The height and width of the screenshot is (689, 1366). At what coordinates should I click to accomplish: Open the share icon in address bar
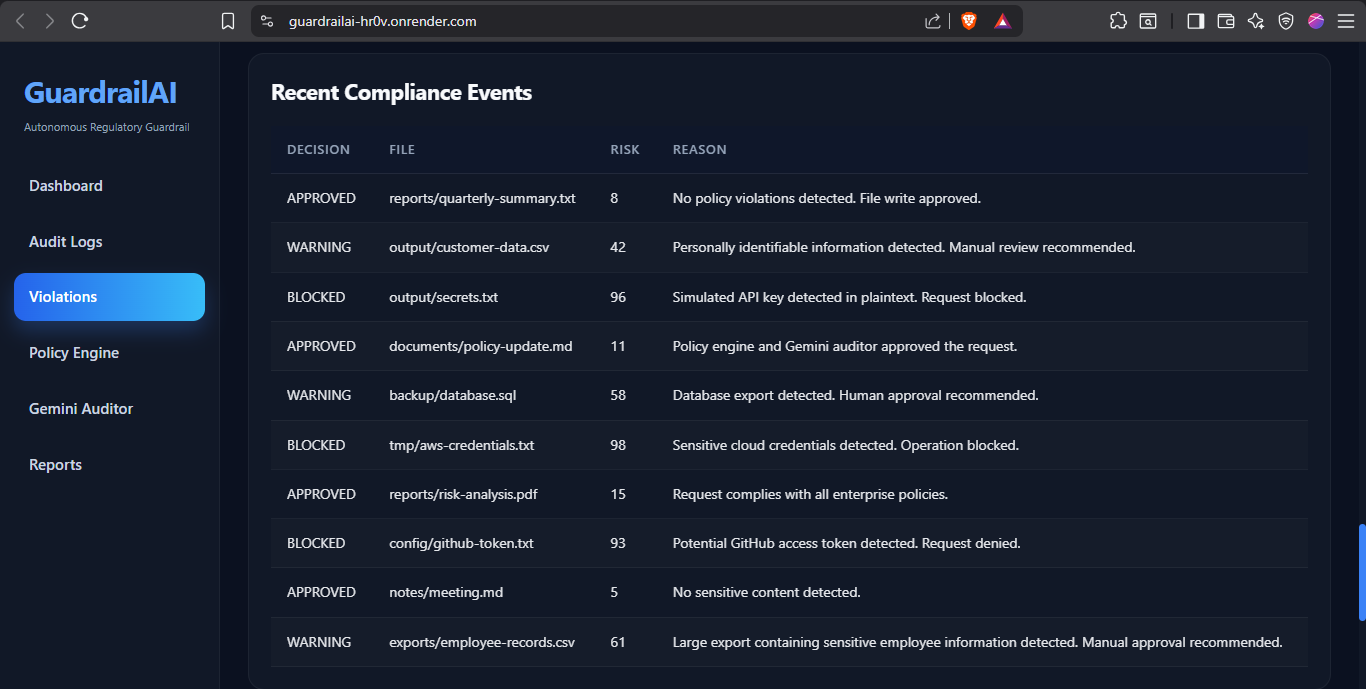(932, 21)
